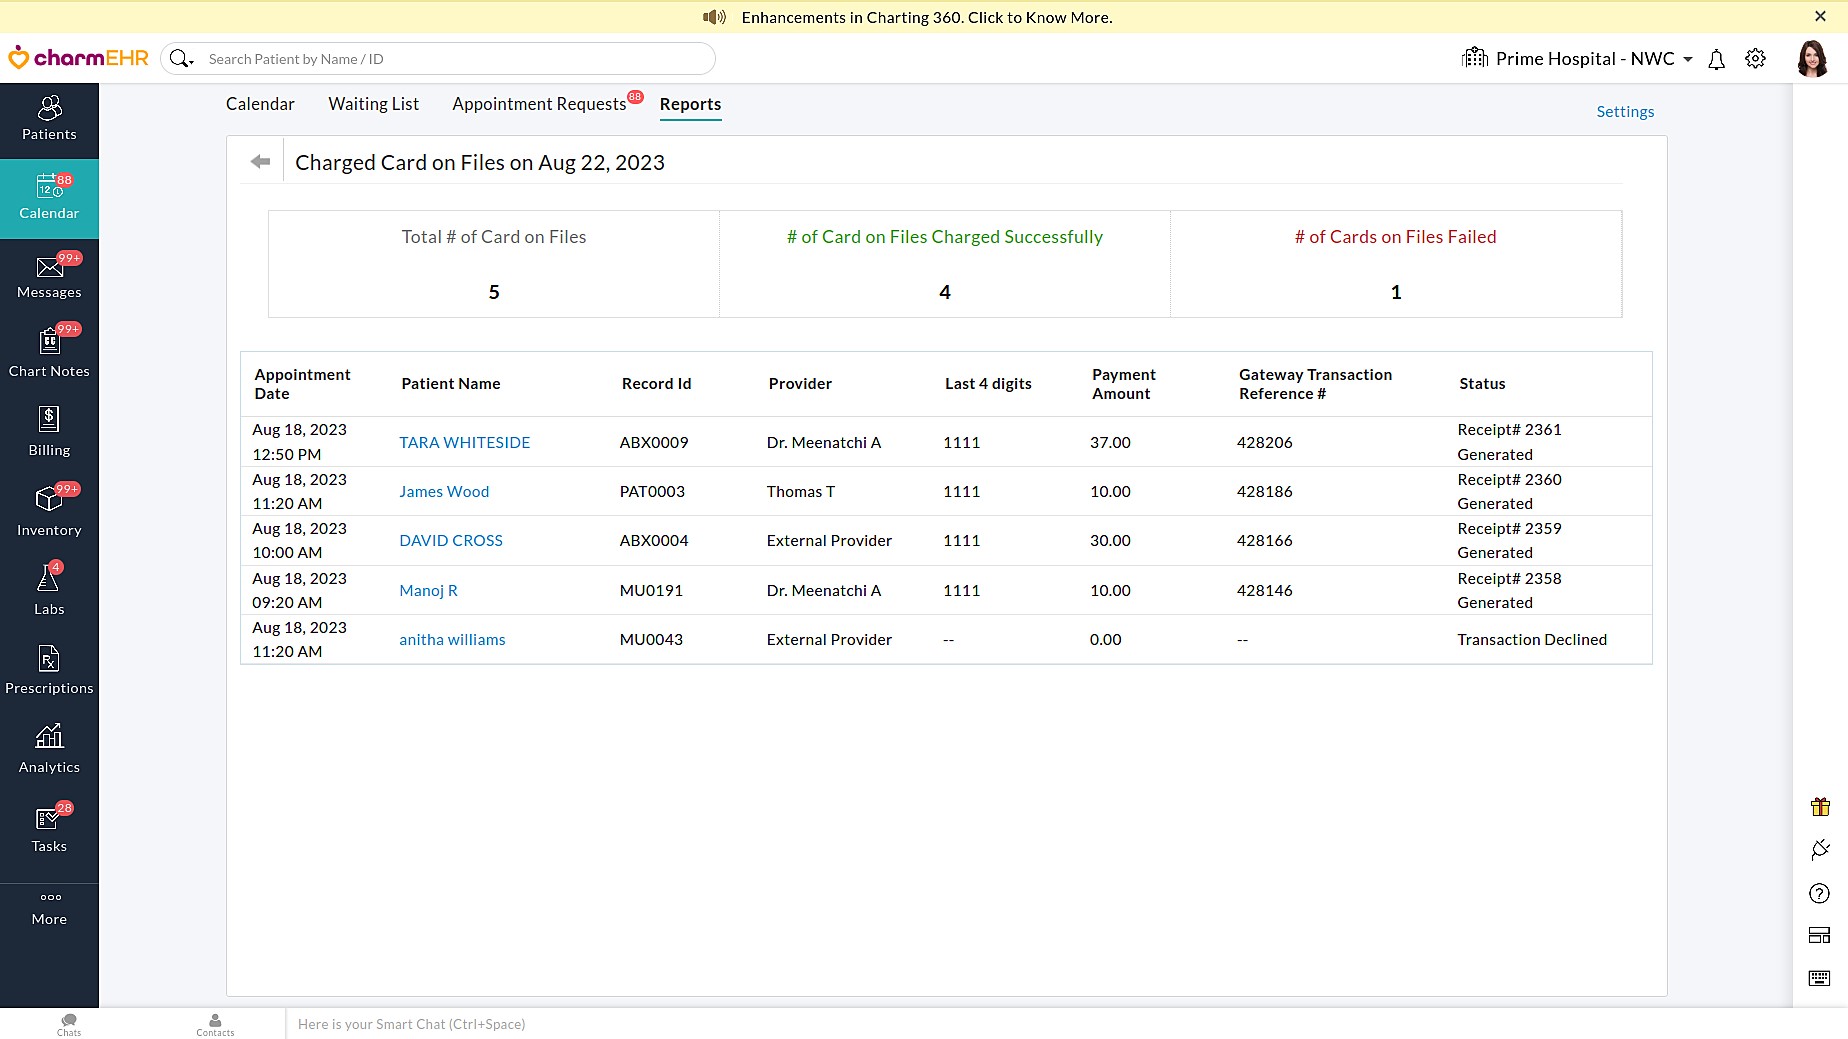Expand the More menu in the sidebar

pos(49,906)
